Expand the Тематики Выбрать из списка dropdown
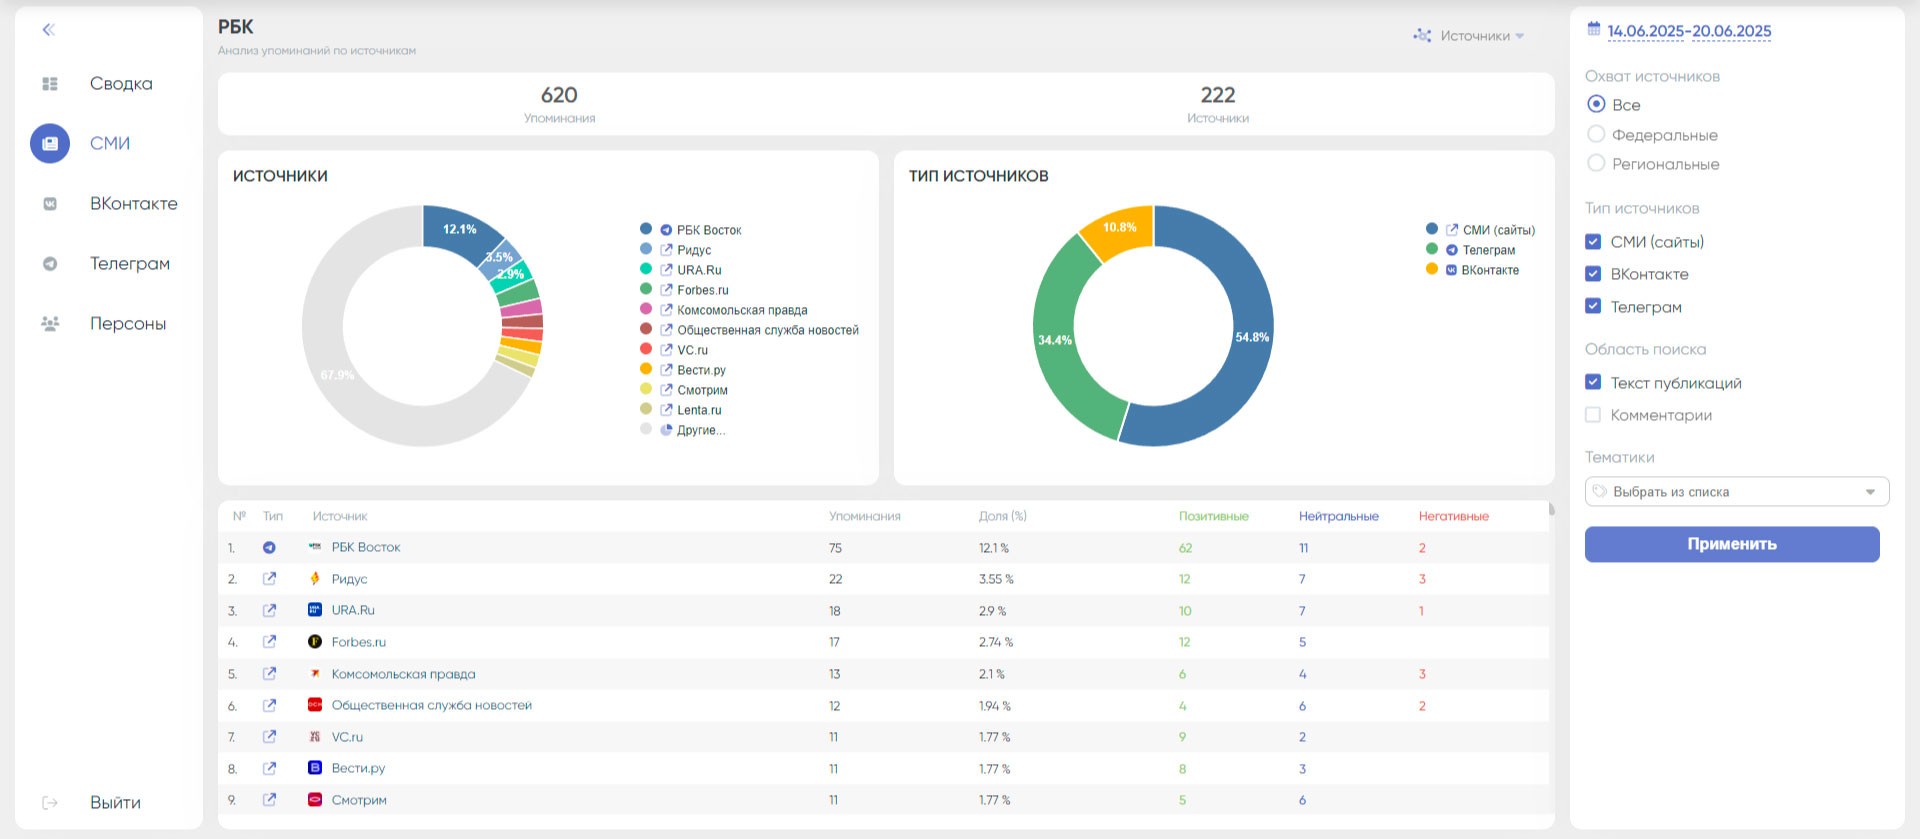 click(1736, 492)
